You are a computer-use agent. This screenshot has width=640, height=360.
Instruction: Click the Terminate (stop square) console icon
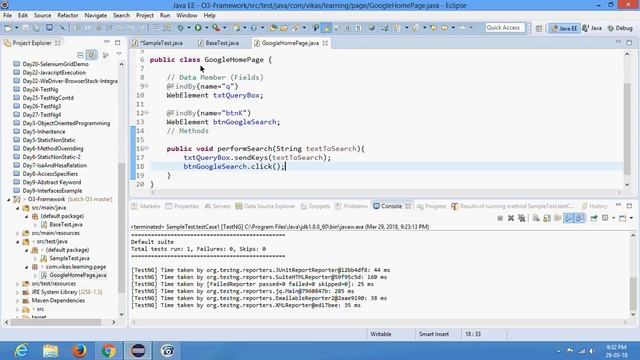(500, 218)
